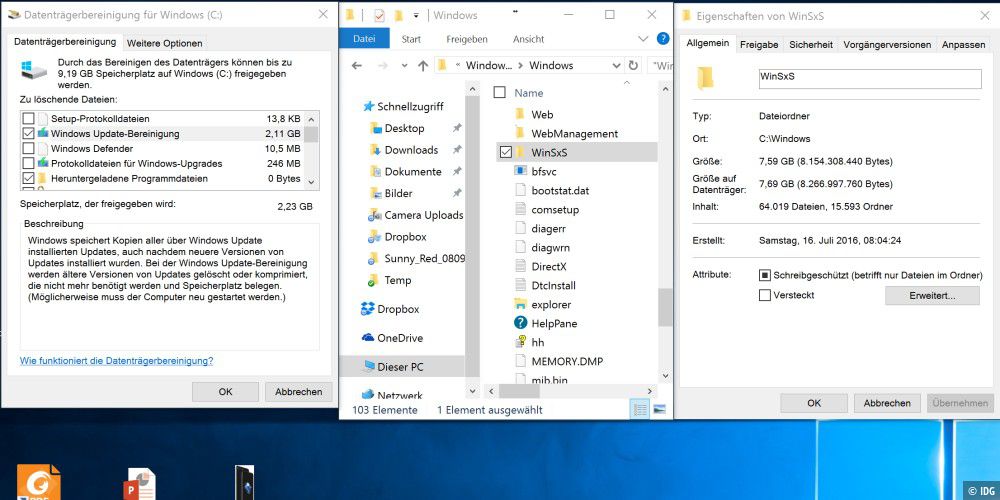Click the file list vertical scrollbar thumb
1000x500 pixels.
click(x=665, y=307)
